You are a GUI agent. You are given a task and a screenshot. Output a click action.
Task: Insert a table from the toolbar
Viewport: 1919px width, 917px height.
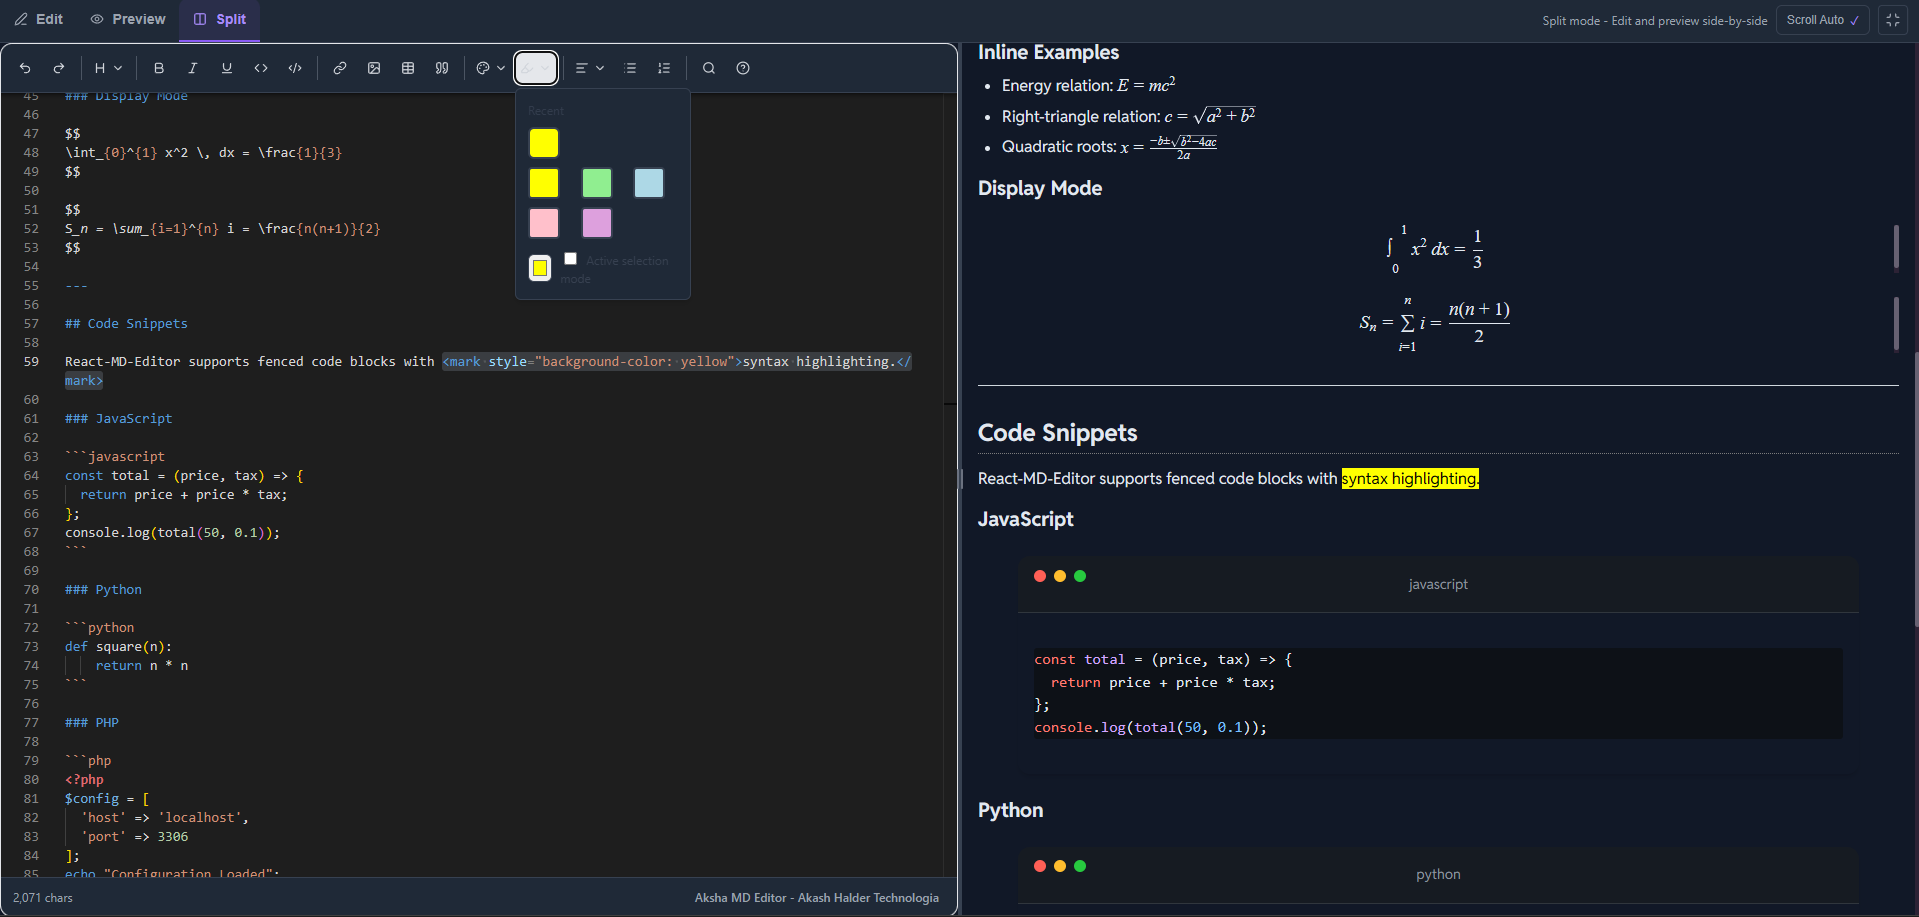tap(408, 68)
